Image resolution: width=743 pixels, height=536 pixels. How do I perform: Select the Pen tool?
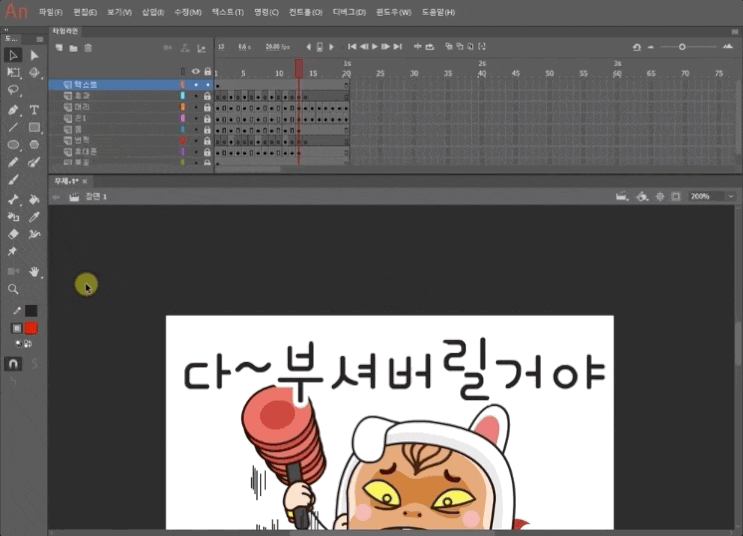point(13,110)
